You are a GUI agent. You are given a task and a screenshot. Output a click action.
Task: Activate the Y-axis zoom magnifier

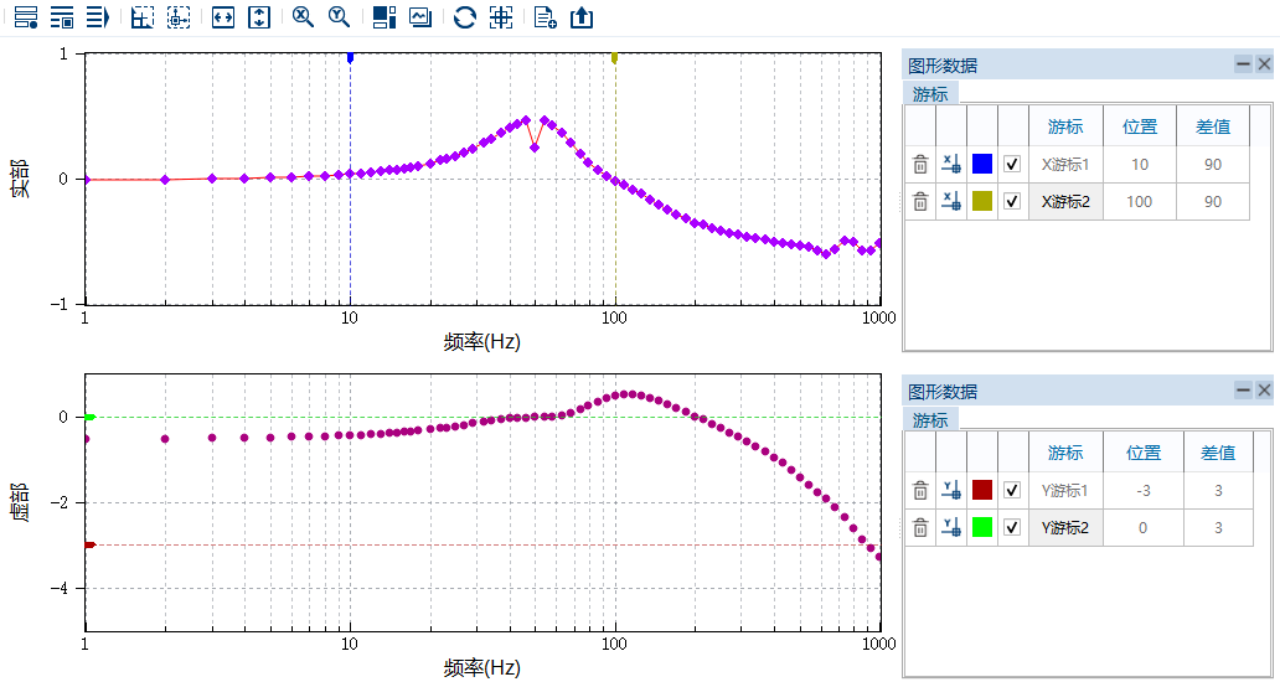point(340,17)
